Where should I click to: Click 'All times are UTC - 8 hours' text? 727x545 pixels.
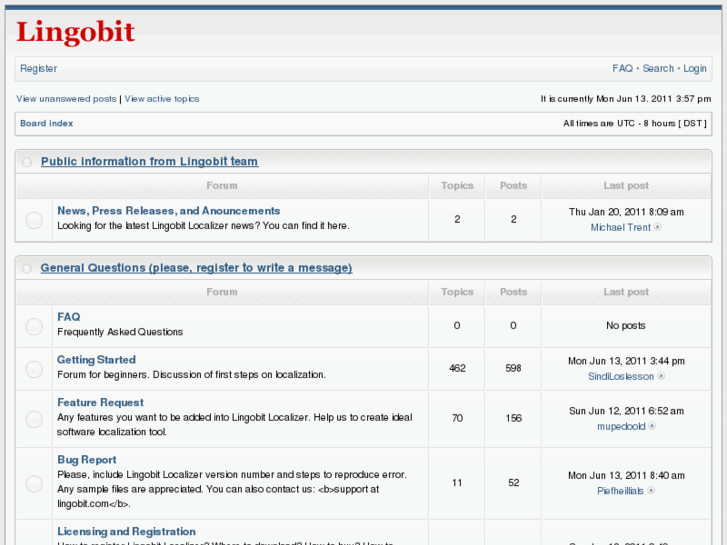(x=619, y=123)
